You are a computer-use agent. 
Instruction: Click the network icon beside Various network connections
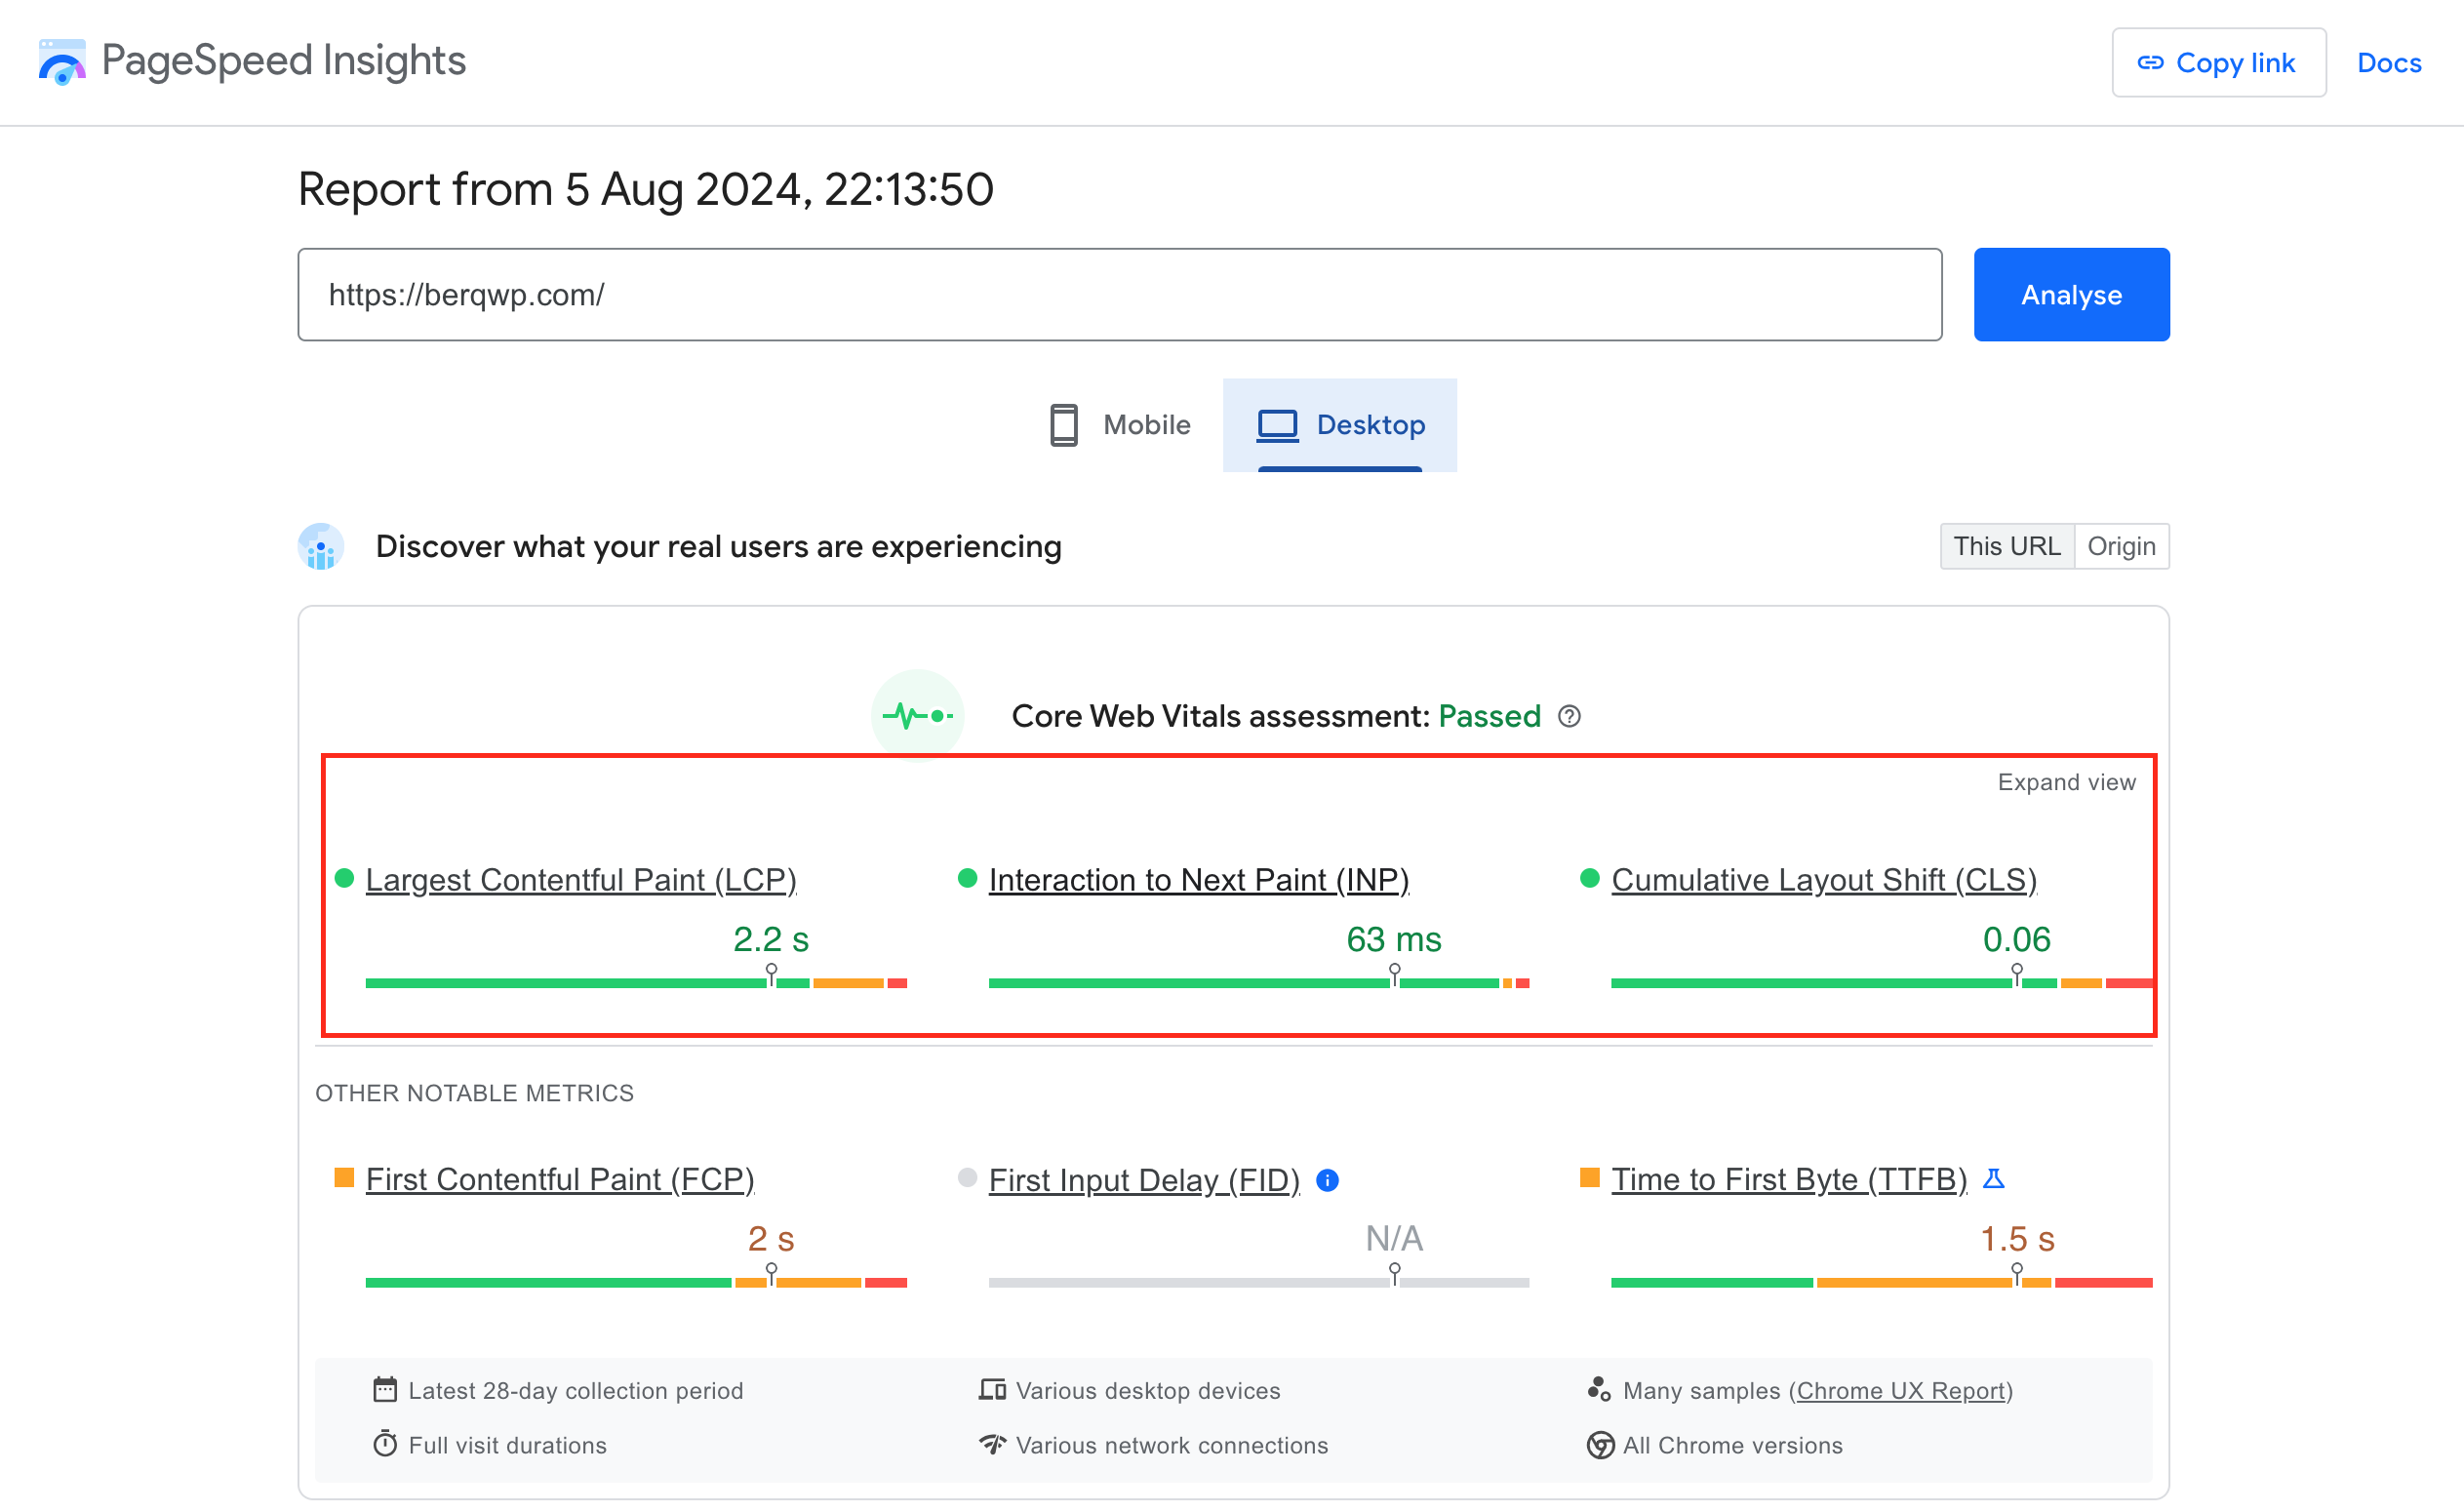click(x=992, y=1444)
